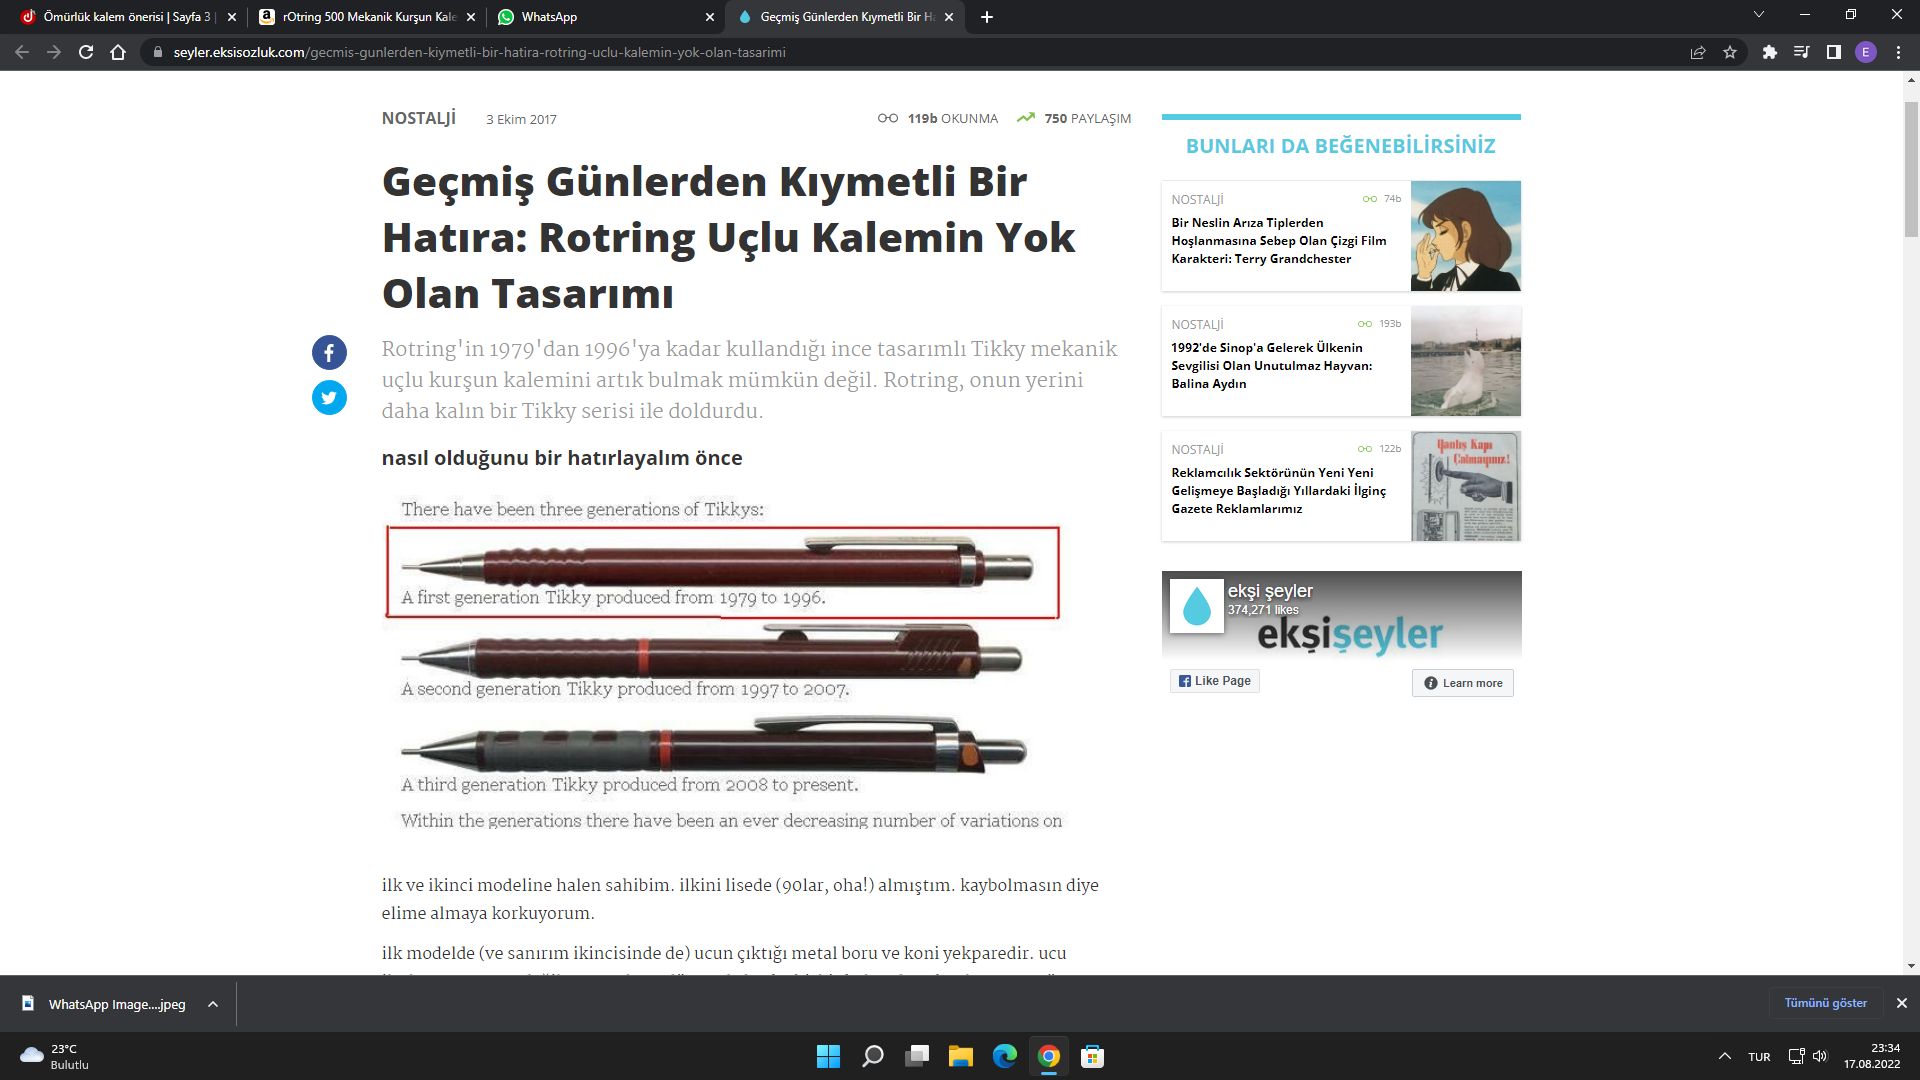
Task: Click the reload page icon
Action: click(x=86, y=52)
